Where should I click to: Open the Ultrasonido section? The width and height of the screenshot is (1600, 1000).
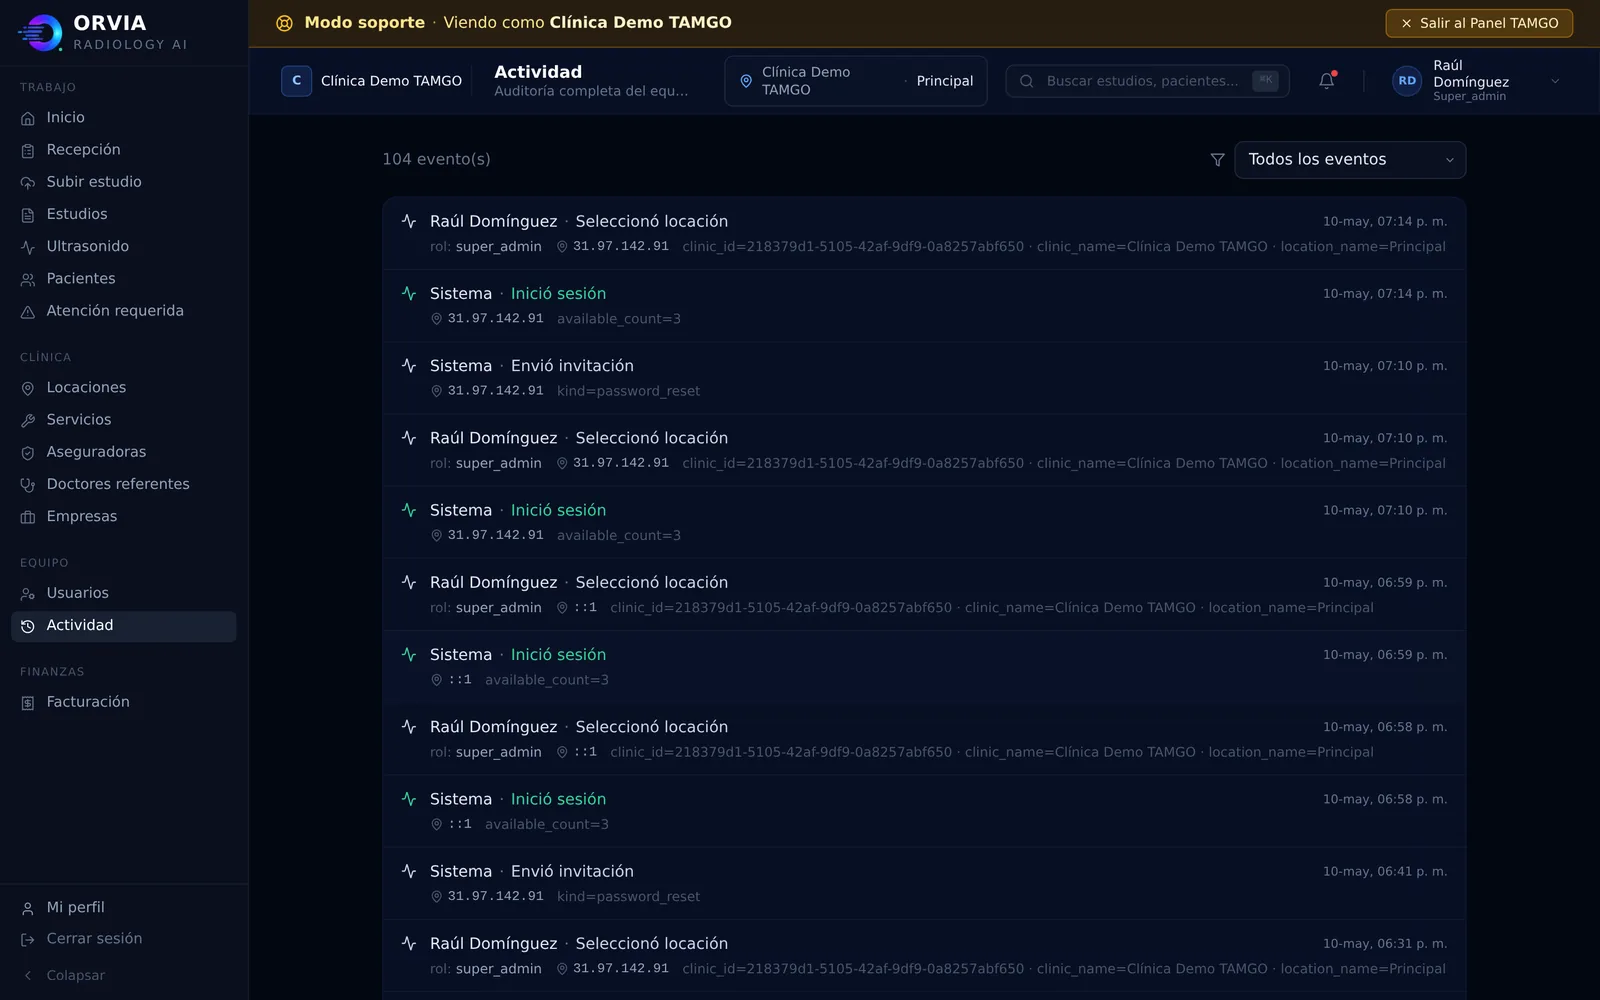click(x=123, y=246)
